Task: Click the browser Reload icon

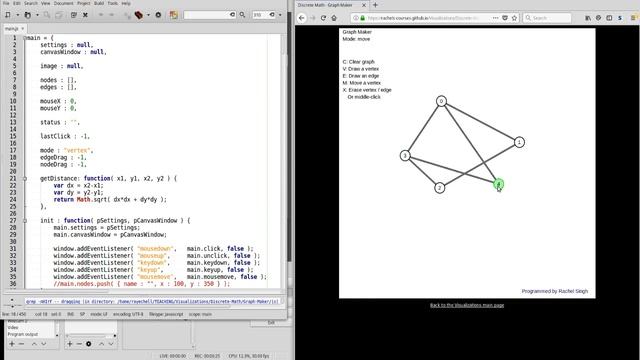Action: coord(323,18)
